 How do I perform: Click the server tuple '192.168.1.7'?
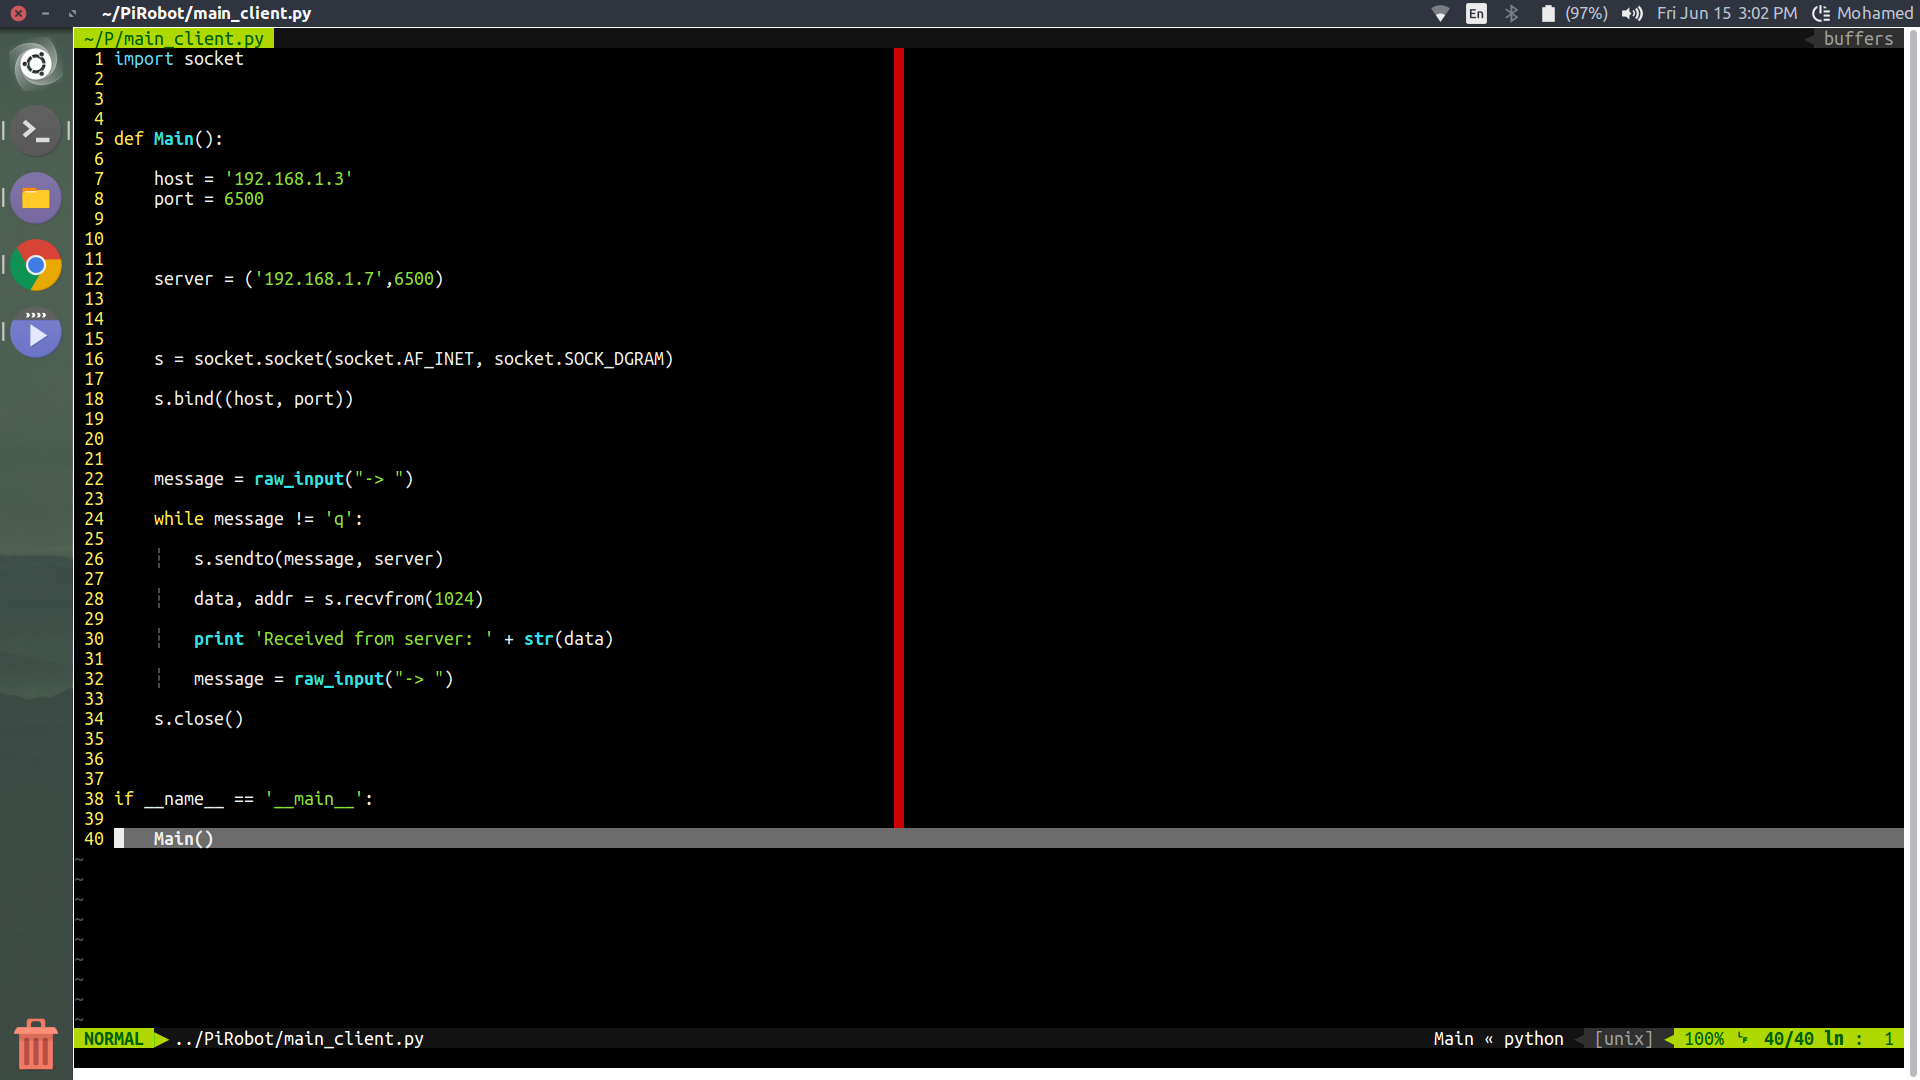pyautogui.click(x=319, y=279)
